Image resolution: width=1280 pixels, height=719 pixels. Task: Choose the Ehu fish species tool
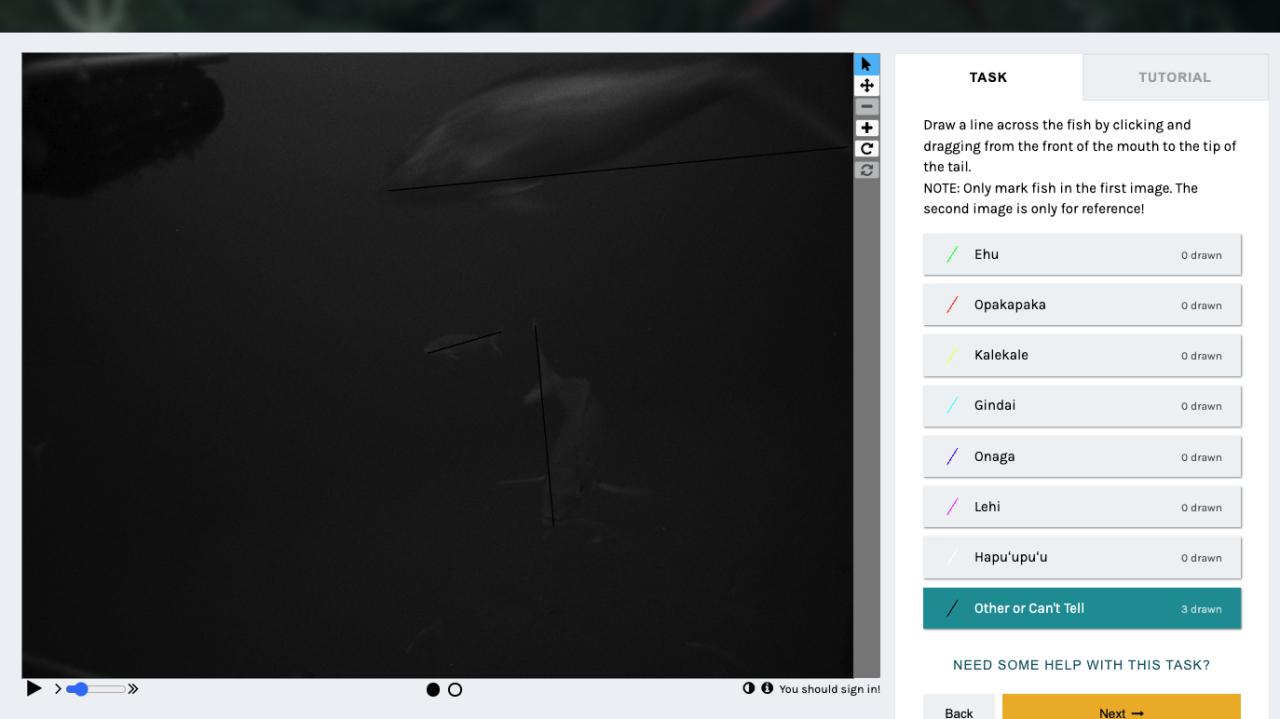point(1082,254)
